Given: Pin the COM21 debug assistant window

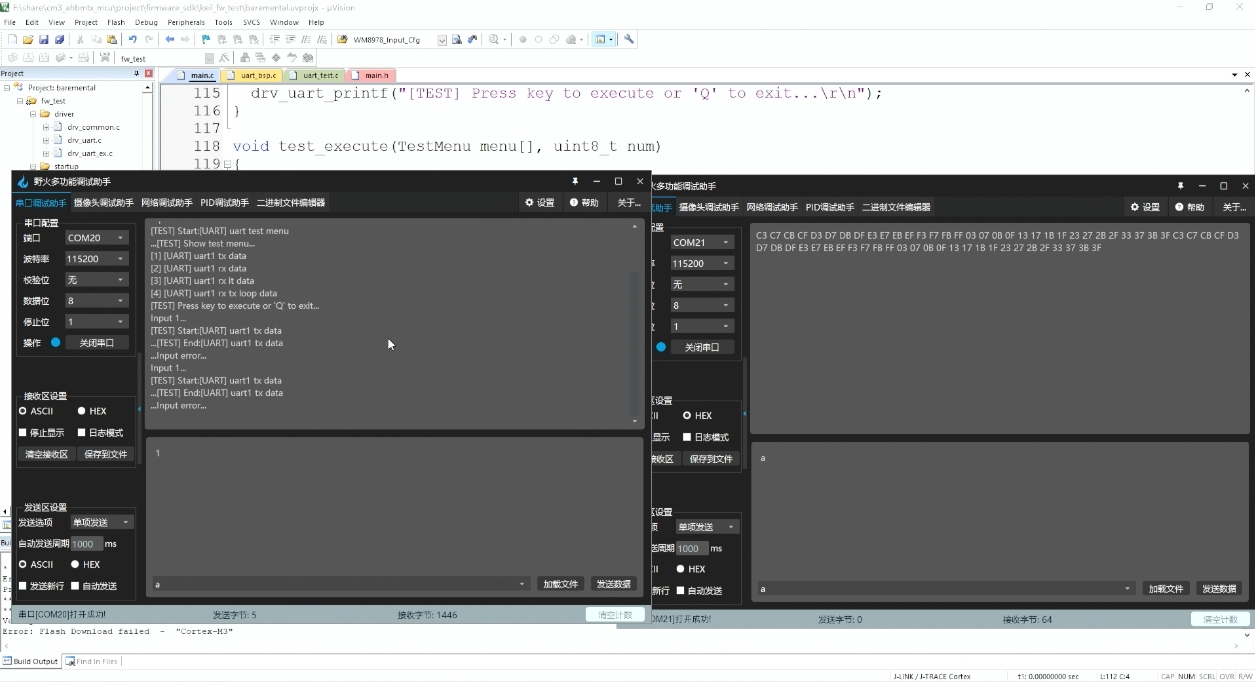Looking at the screenshot, I should (x=1180, y=185).
